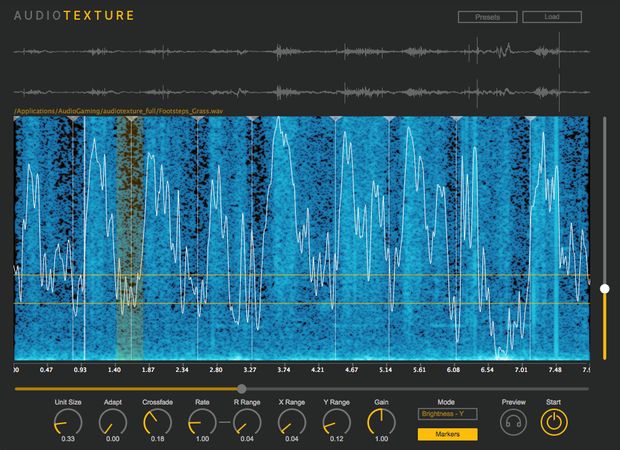
Task: Click the vertical slider handle right of spectrogram
Action: 604,289
